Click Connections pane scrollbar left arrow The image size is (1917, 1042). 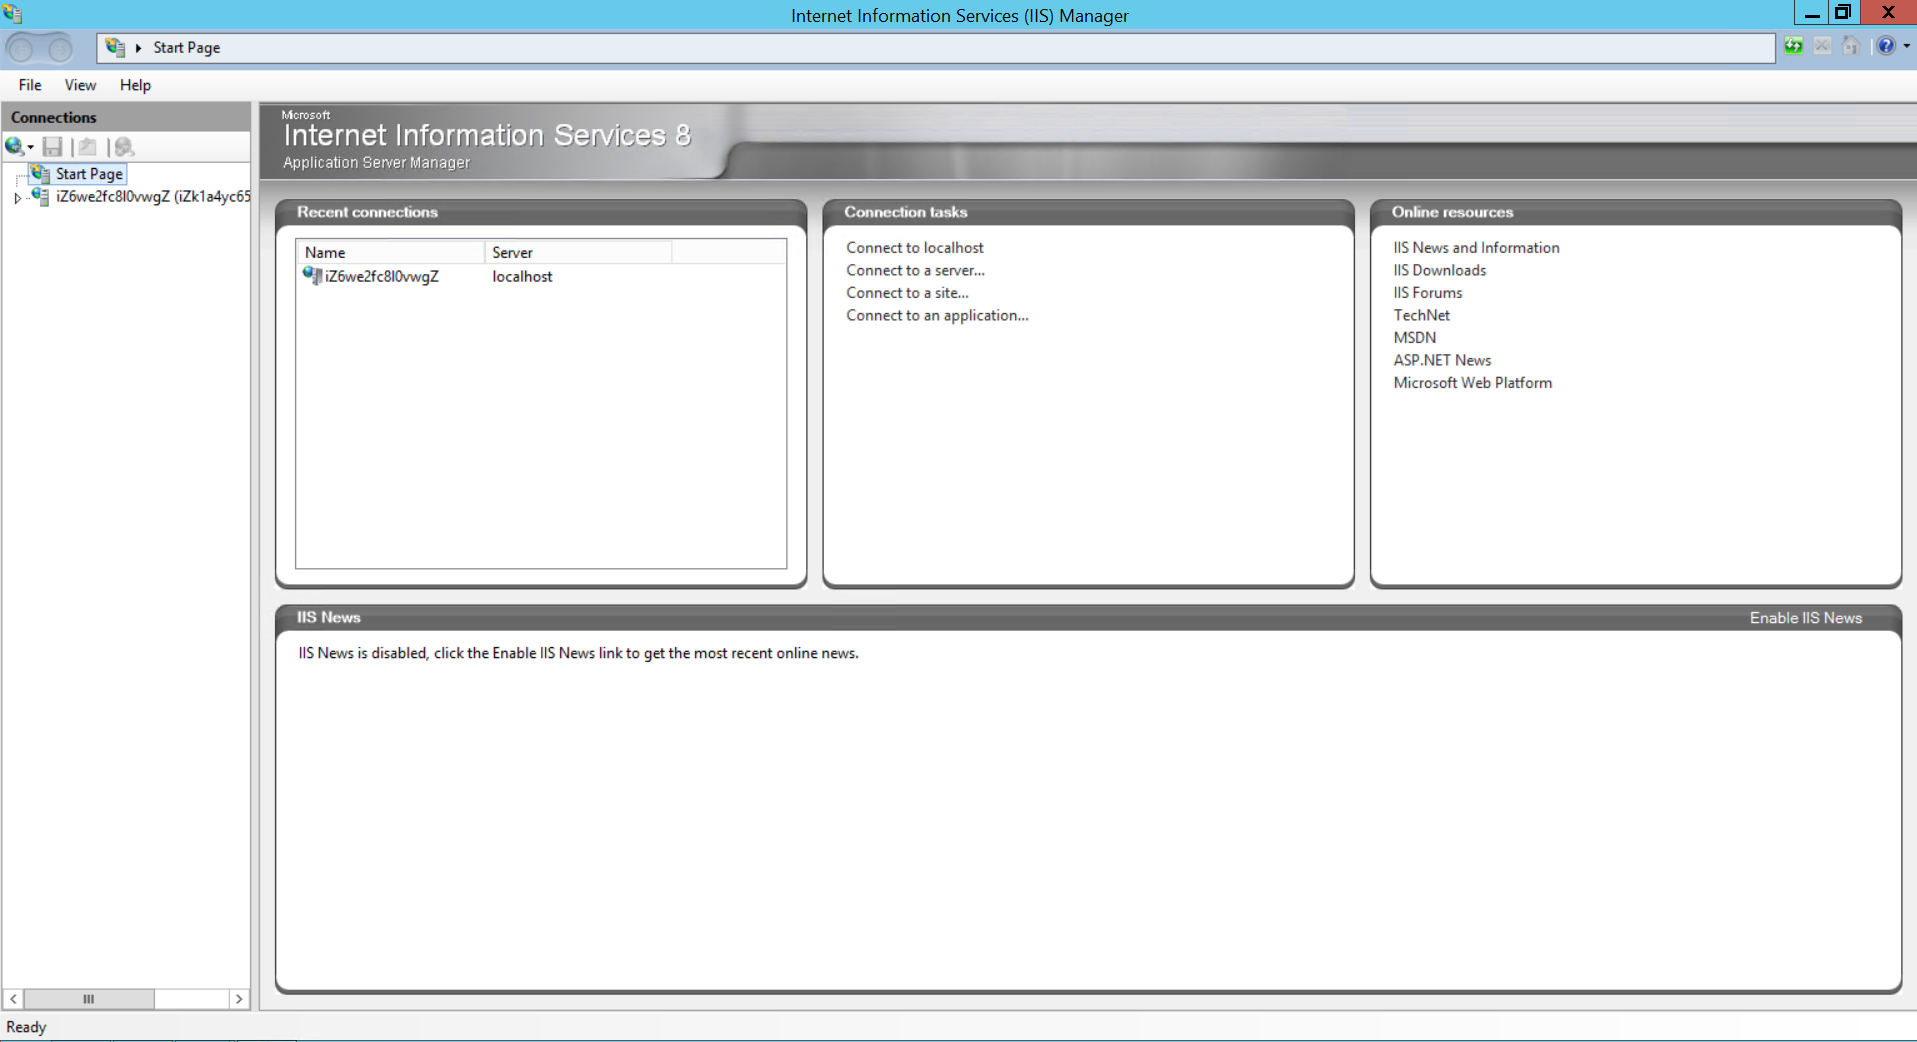(13, 999)
